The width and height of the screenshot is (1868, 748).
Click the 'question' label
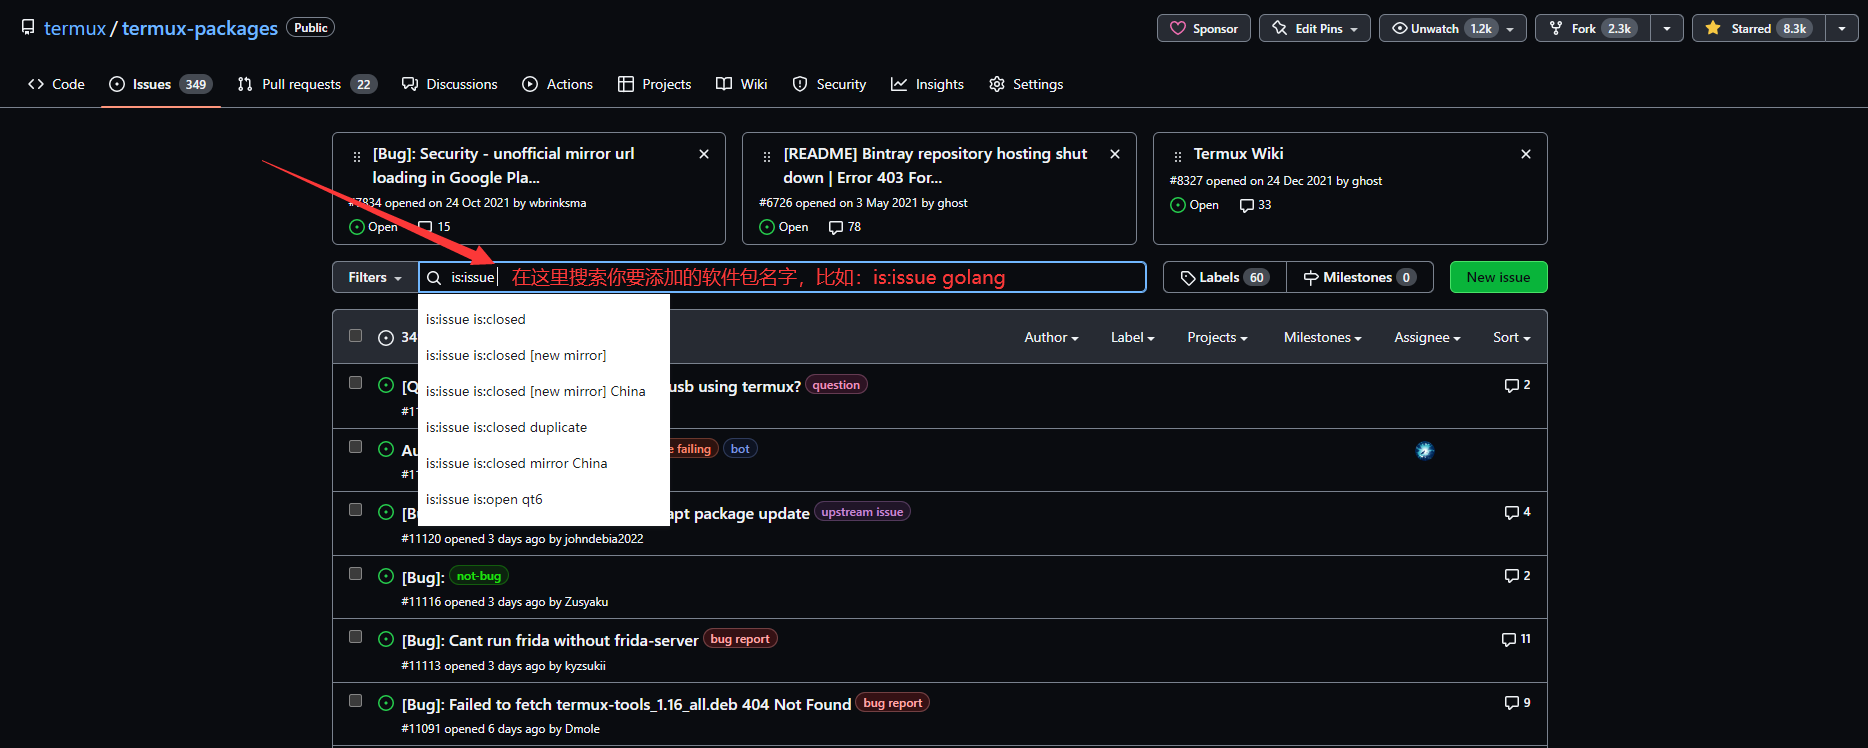pyautogui.click(x=836, y=385)
